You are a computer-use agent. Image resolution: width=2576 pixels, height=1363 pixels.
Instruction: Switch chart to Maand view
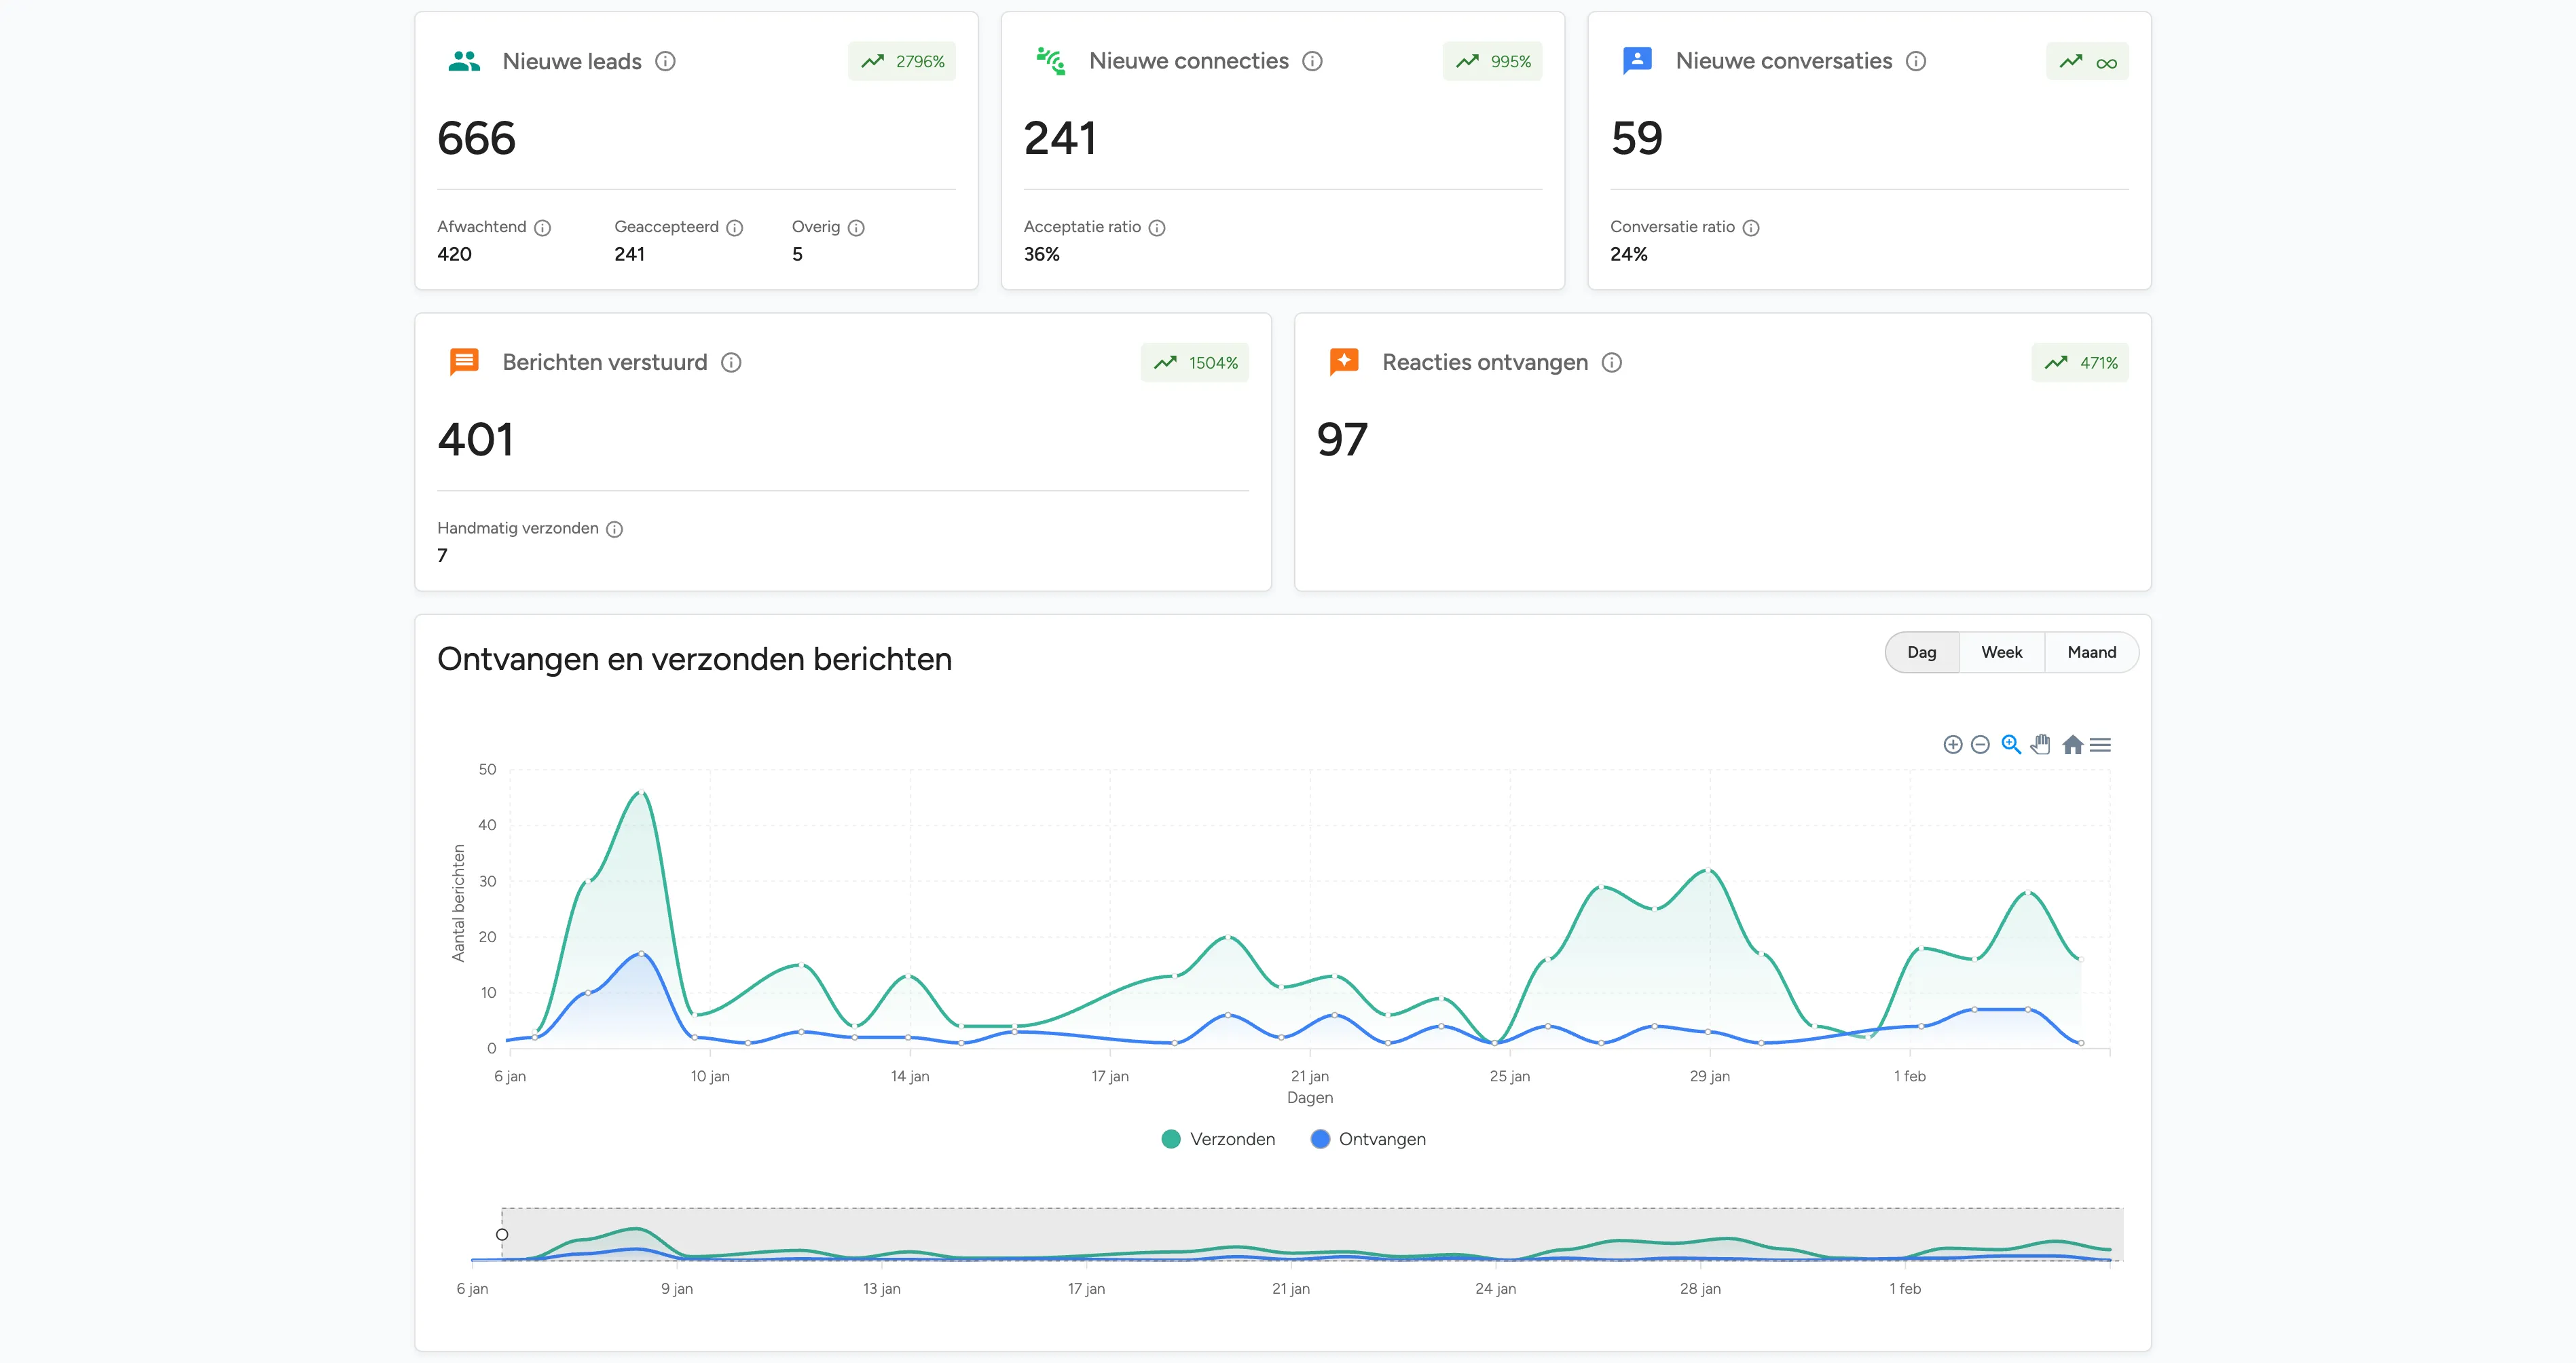[2091, 652]
